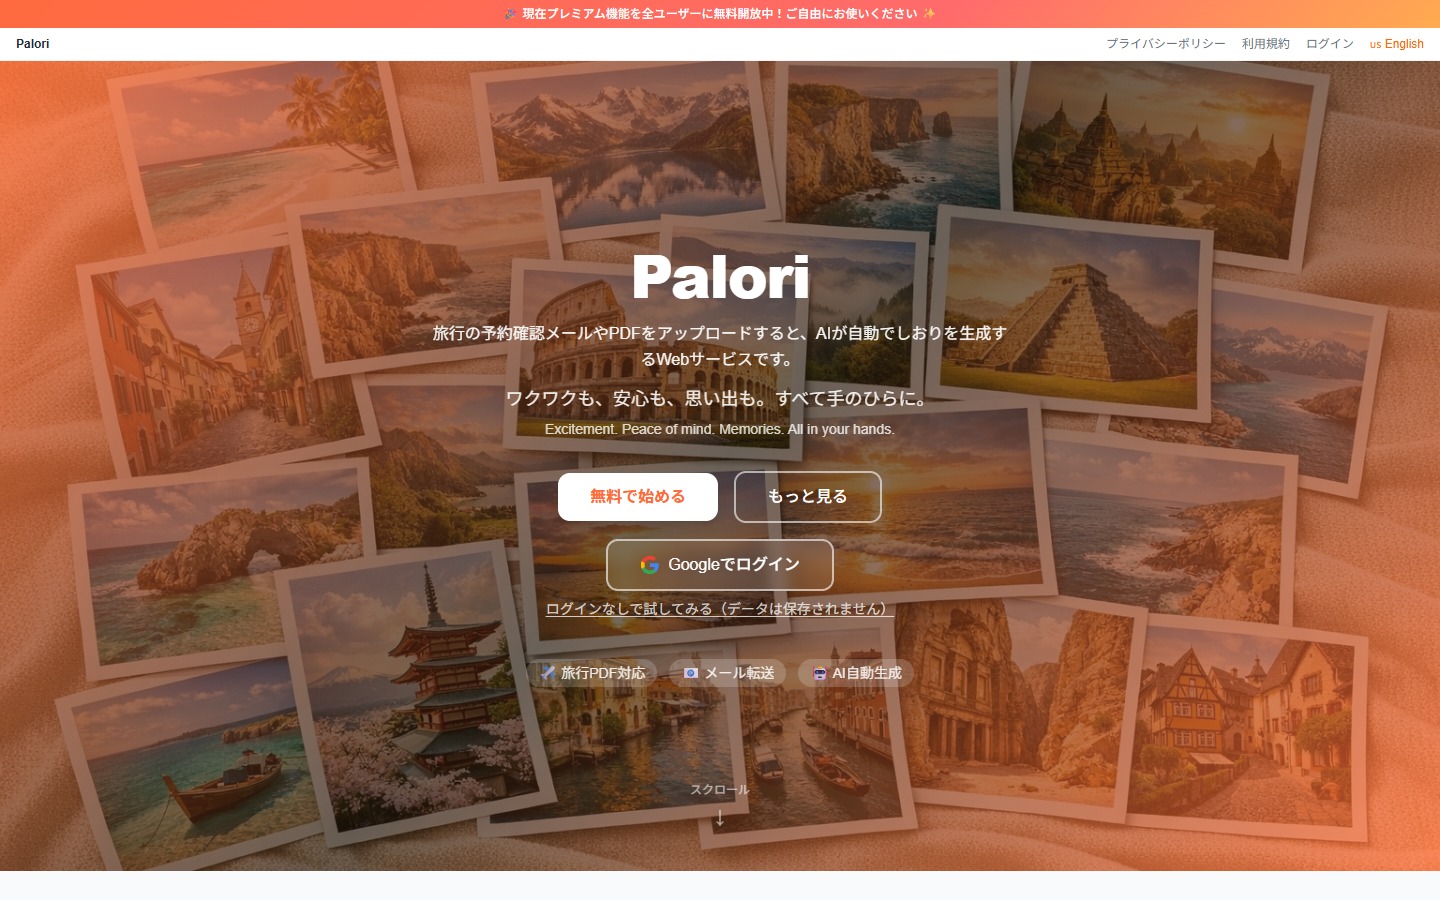Viewport: 1440px width, 900px height.
Task: Open the 利用規約 page
Action: (1265, 44)
